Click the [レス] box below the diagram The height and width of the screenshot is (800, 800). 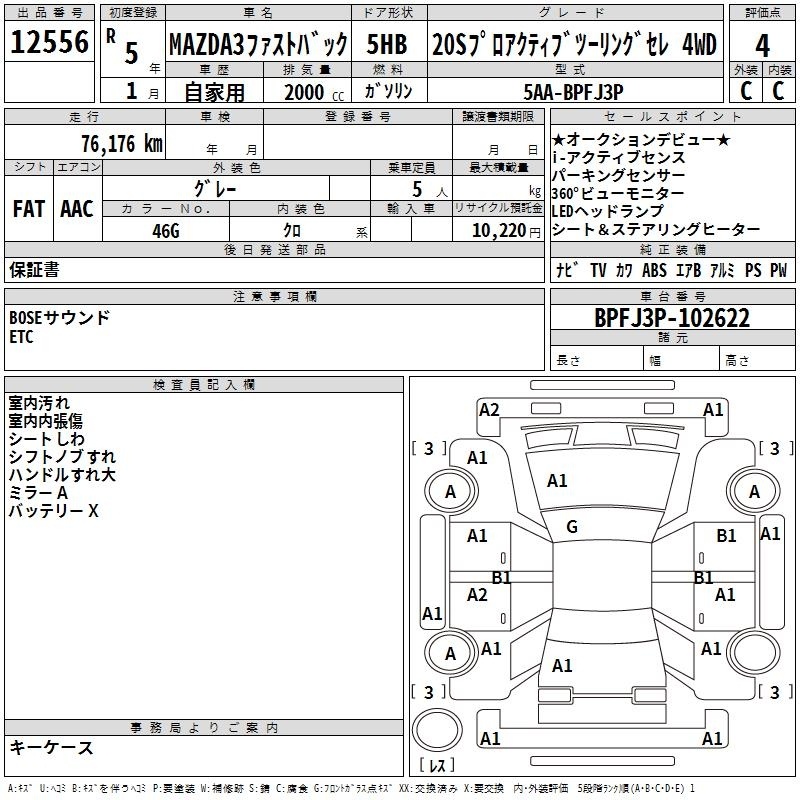(436, 766)
